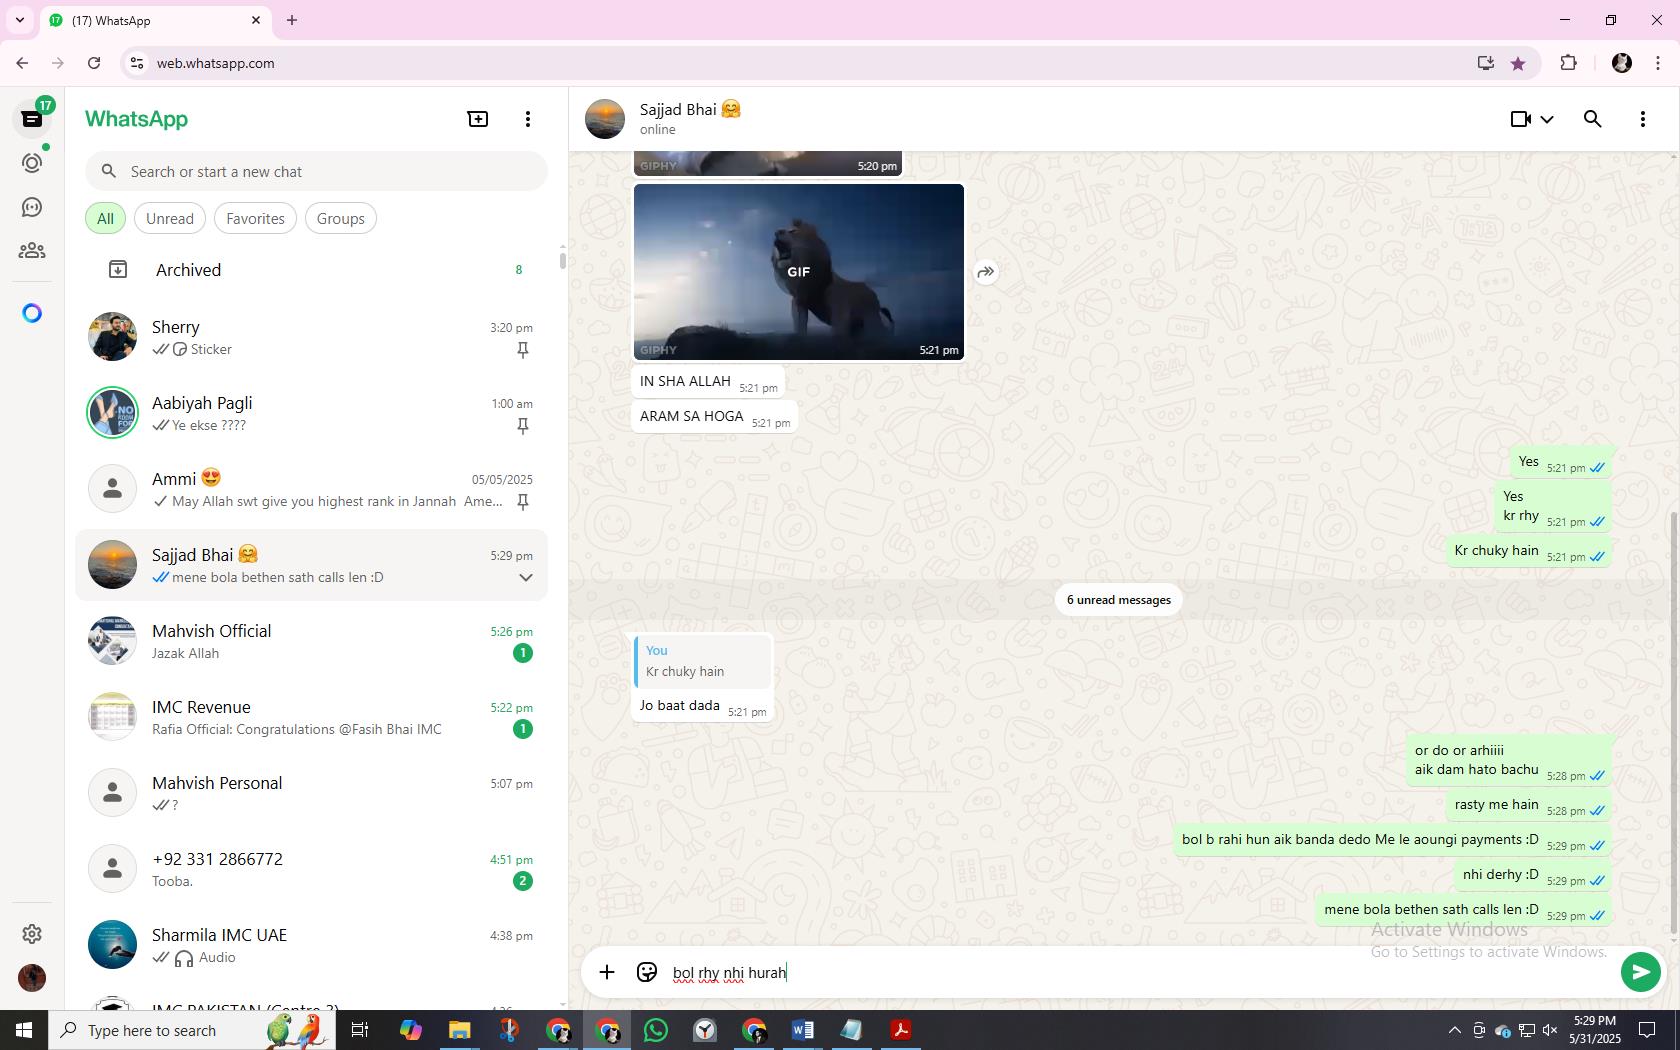Open Mahvish Personal chat

tap(312, 793)
